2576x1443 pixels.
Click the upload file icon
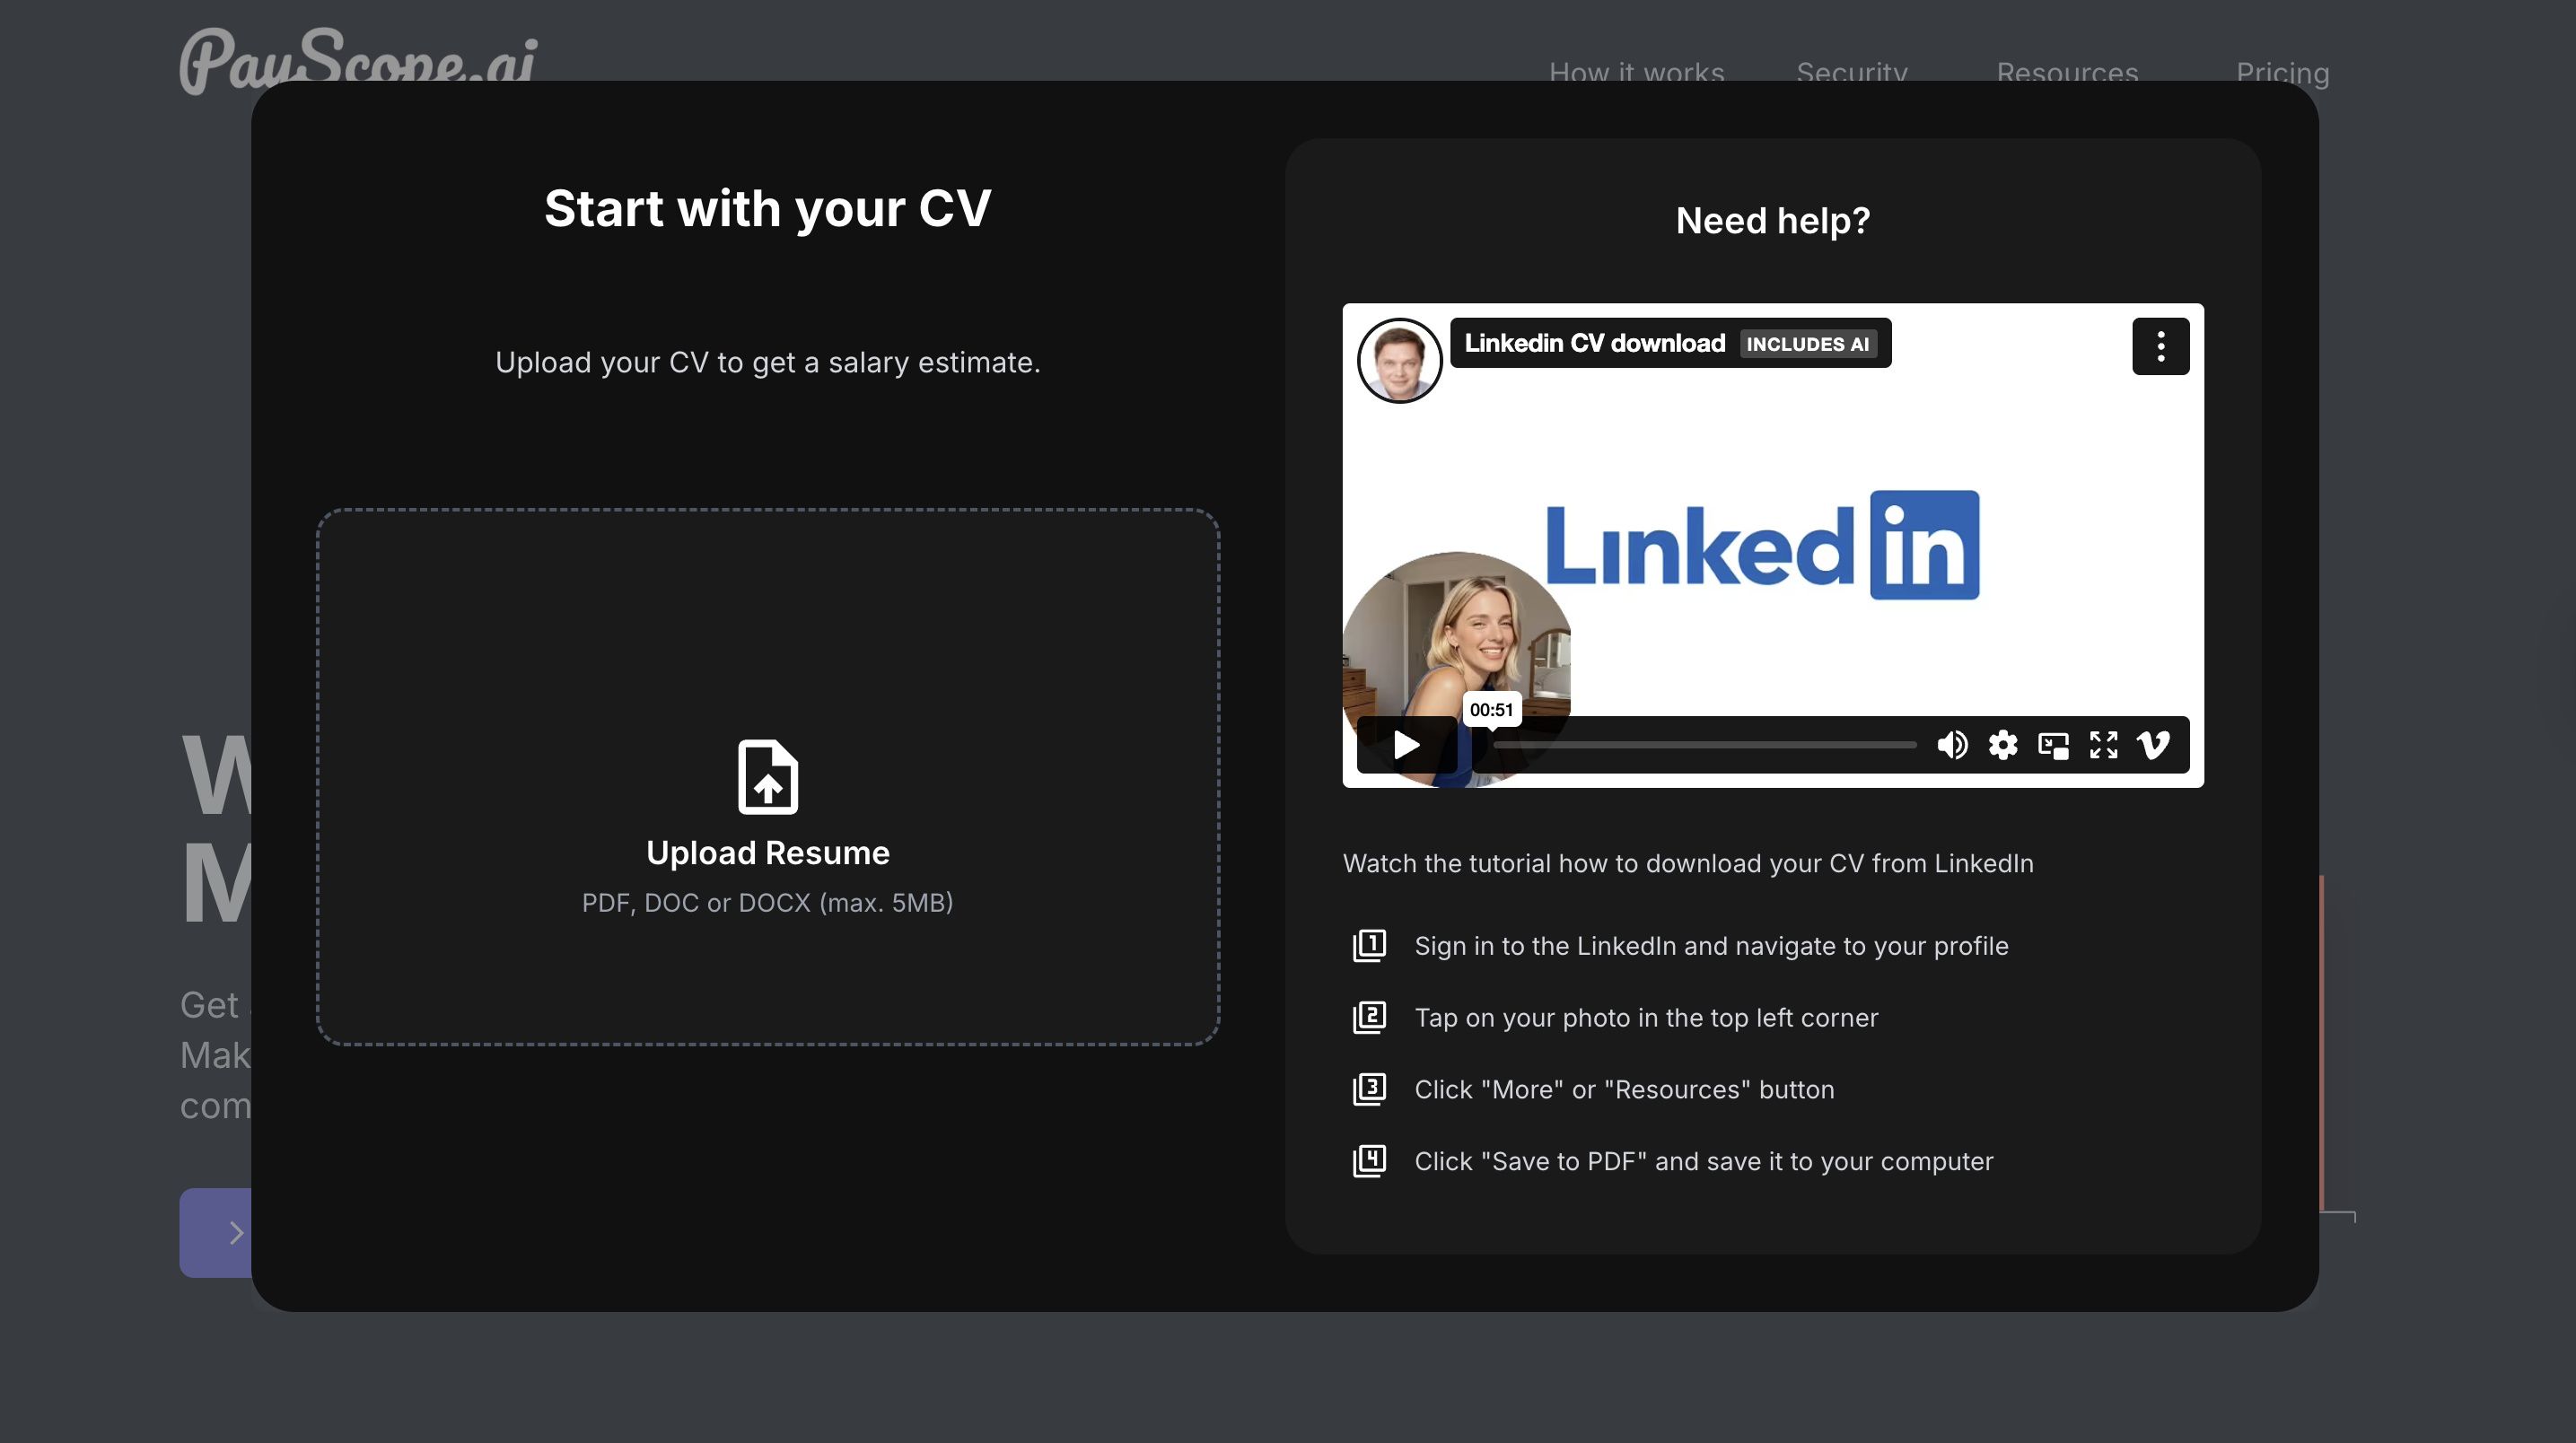pos(767,776)
